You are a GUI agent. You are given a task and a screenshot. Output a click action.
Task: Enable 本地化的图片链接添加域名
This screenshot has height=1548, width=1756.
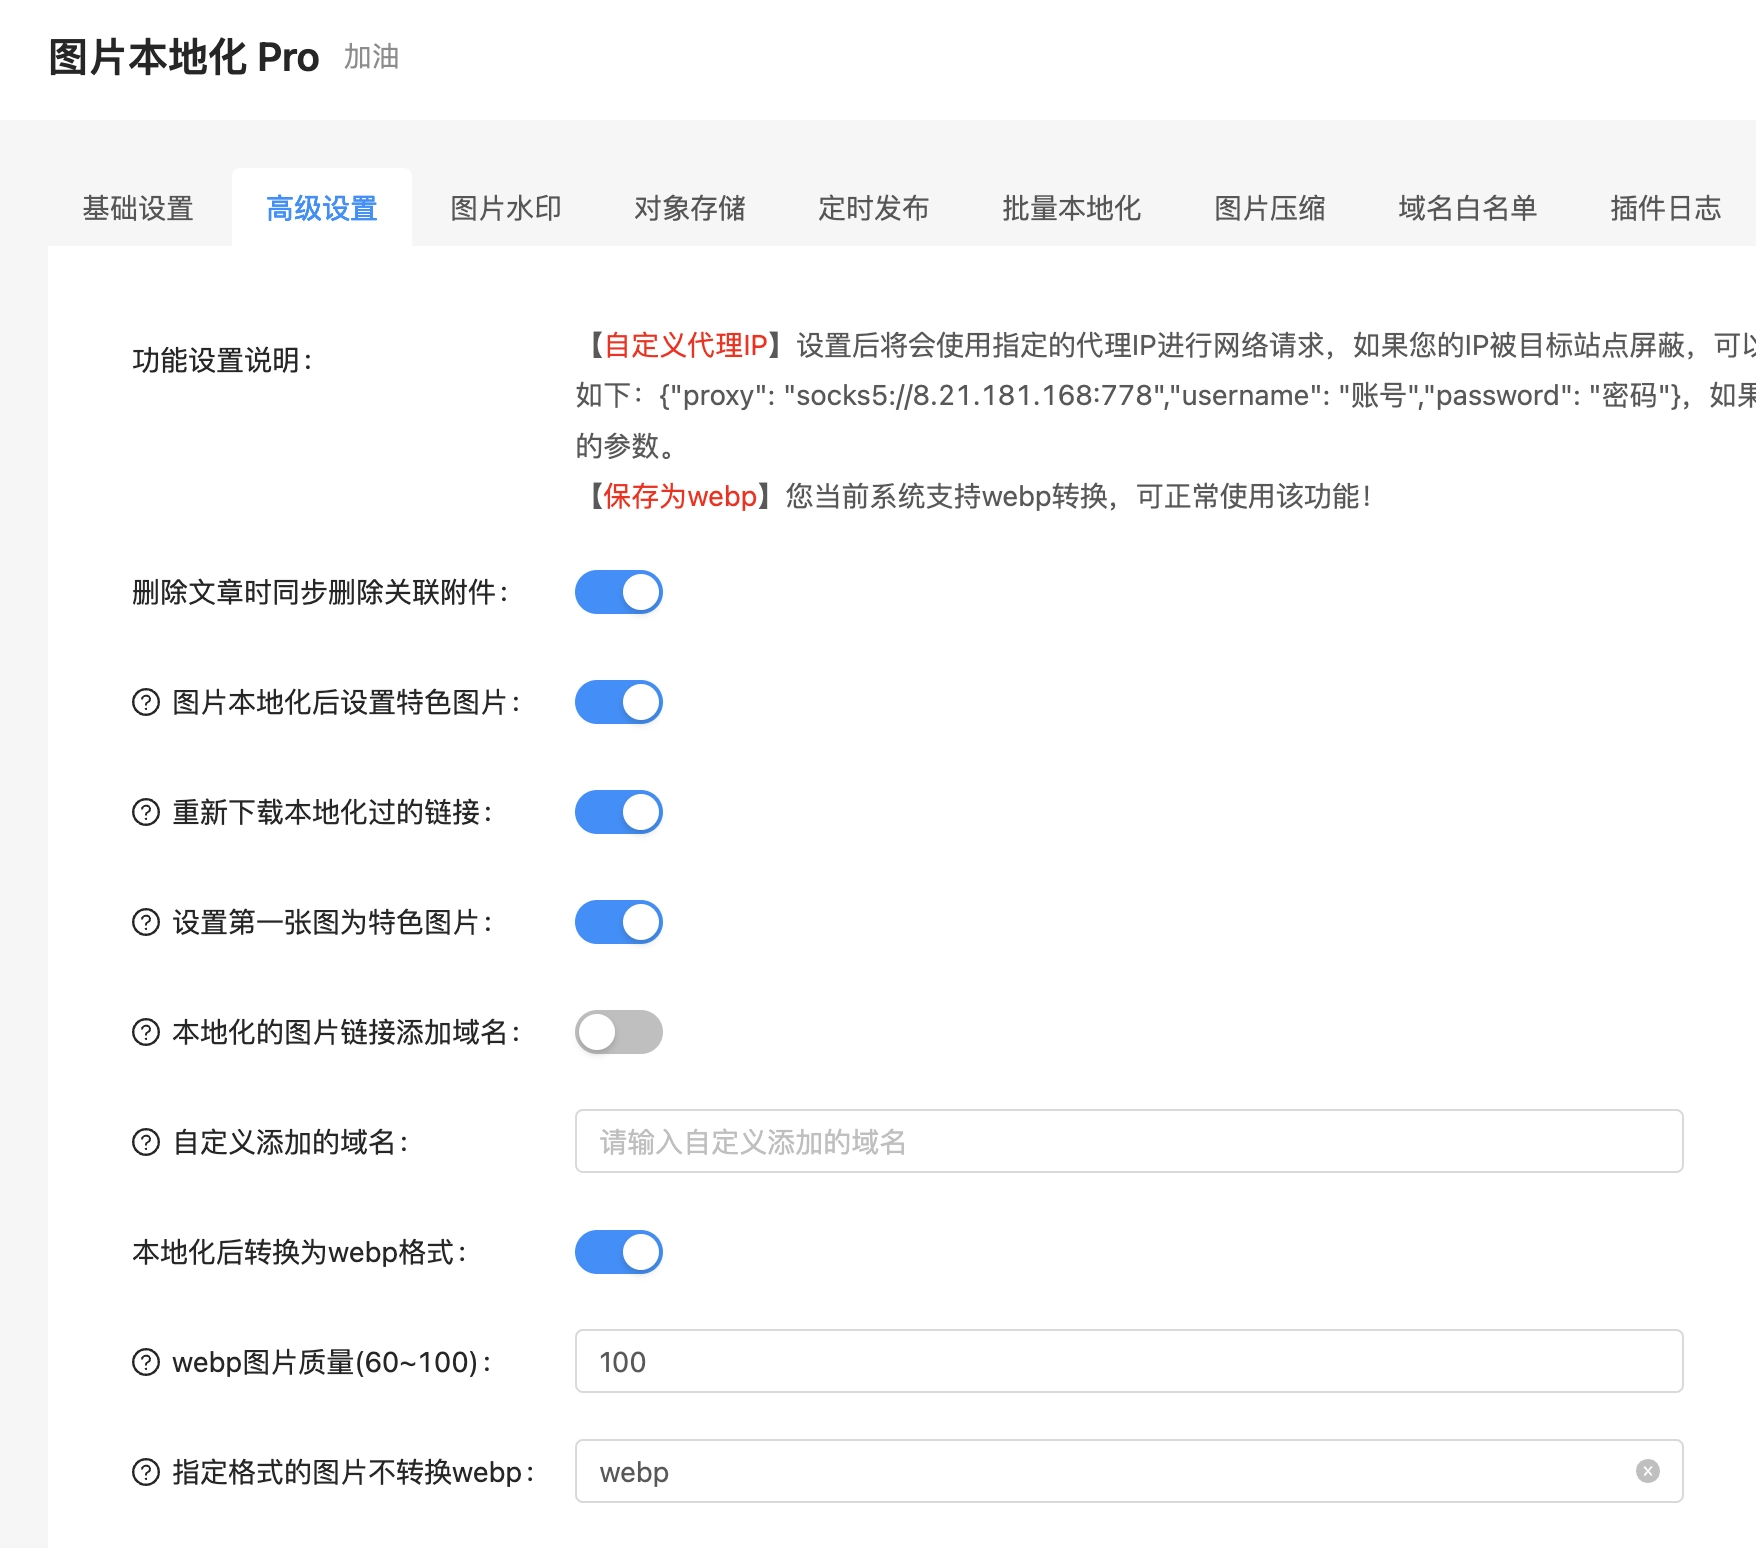[618, 1032]
